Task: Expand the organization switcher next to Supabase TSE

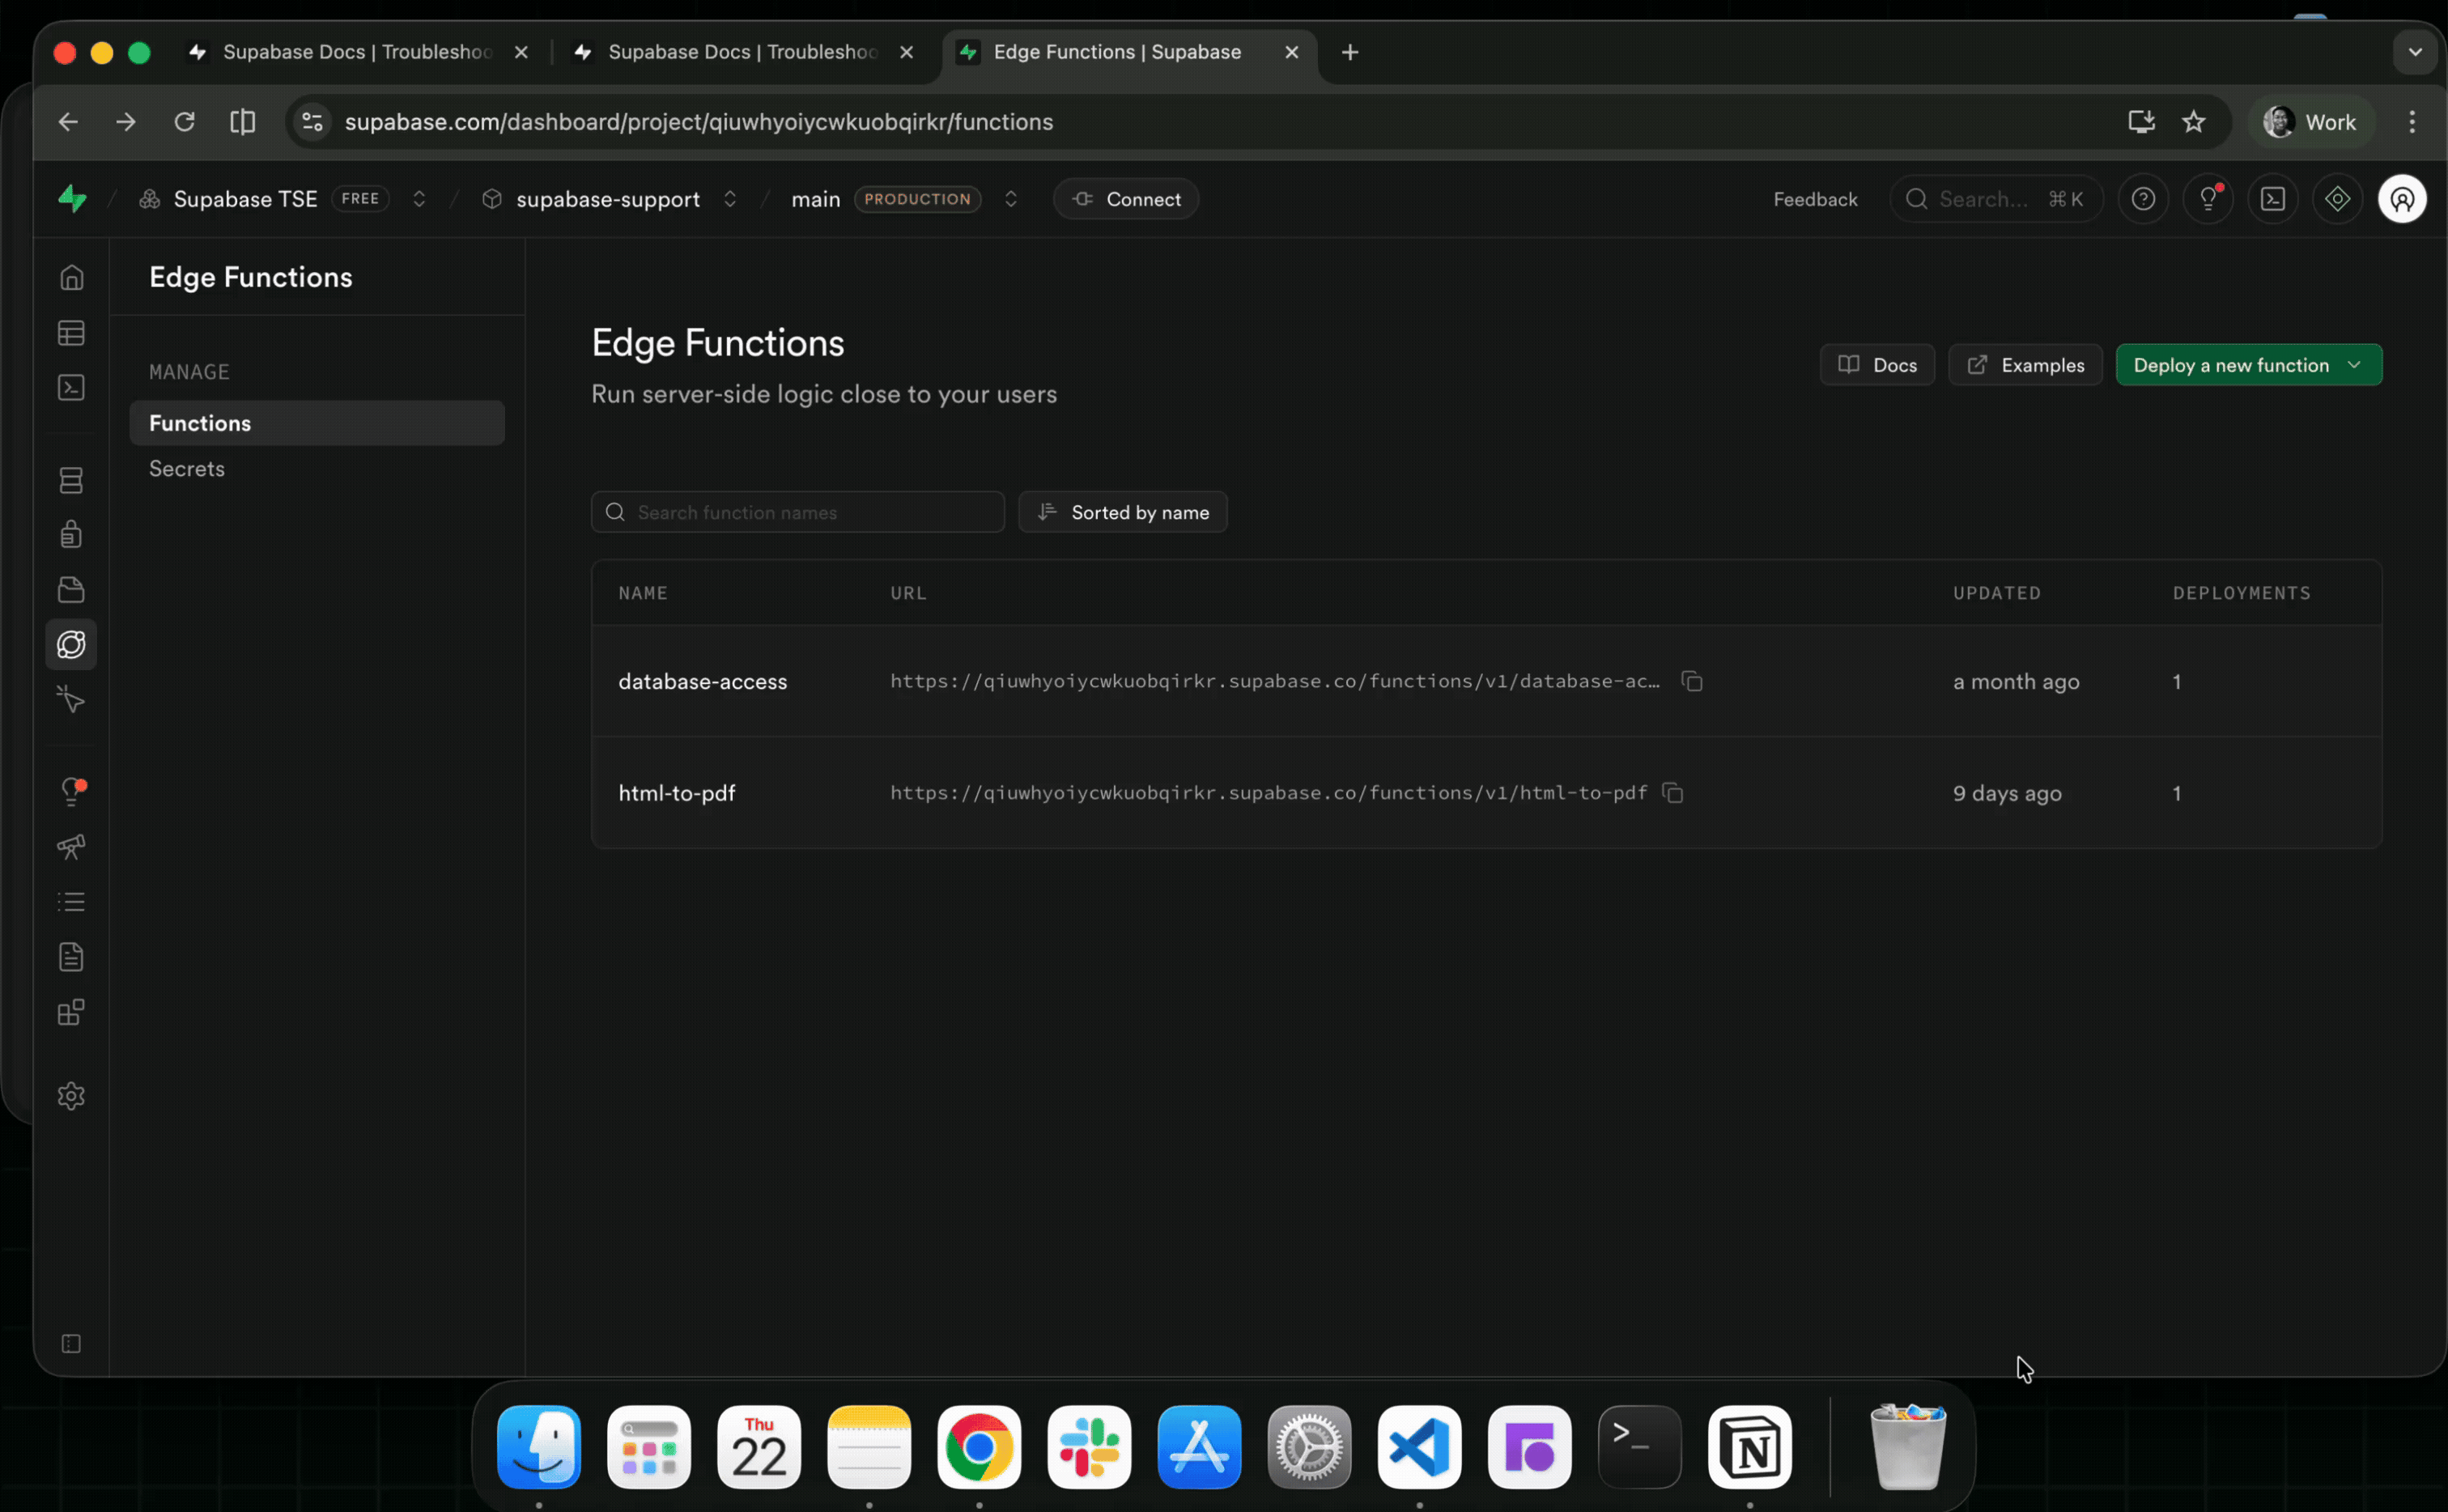Action: coord(420,198)
